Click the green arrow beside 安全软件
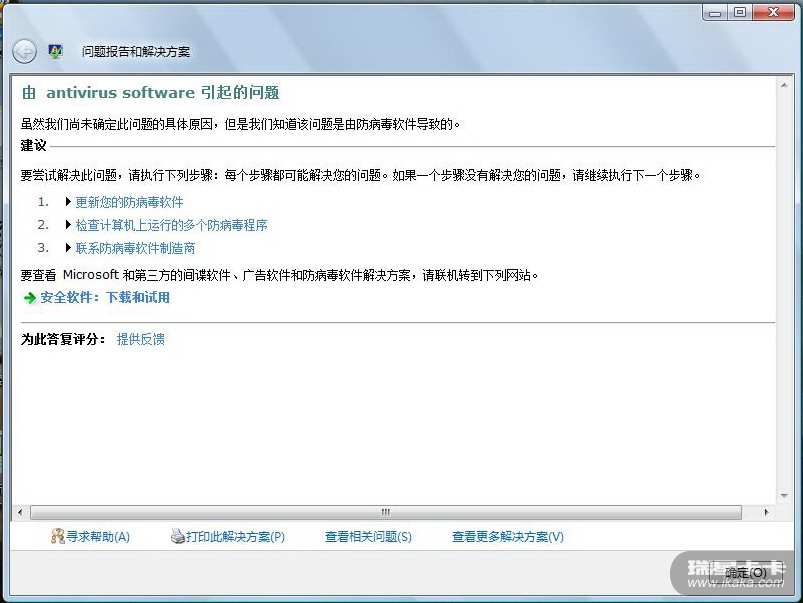 click(x=30, y=298)
